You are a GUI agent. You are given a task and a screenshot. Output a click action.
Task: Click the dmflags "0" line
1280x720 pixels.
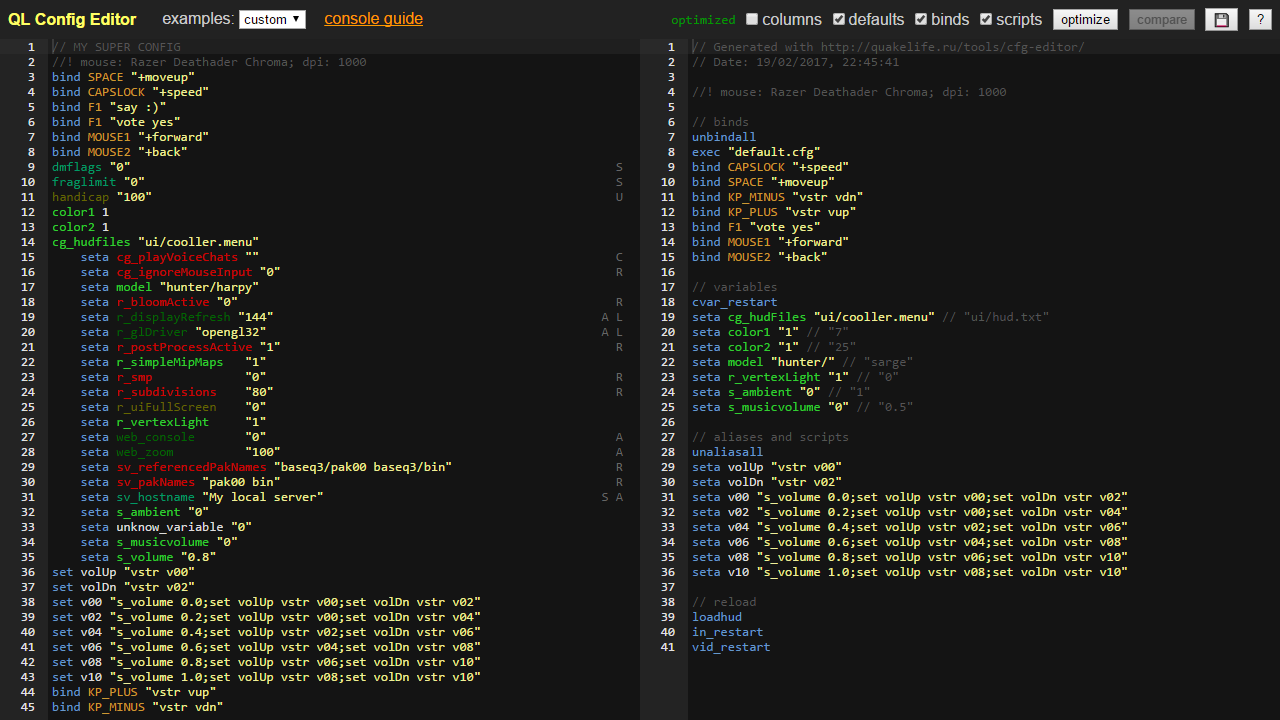click(x=91, y=167)
